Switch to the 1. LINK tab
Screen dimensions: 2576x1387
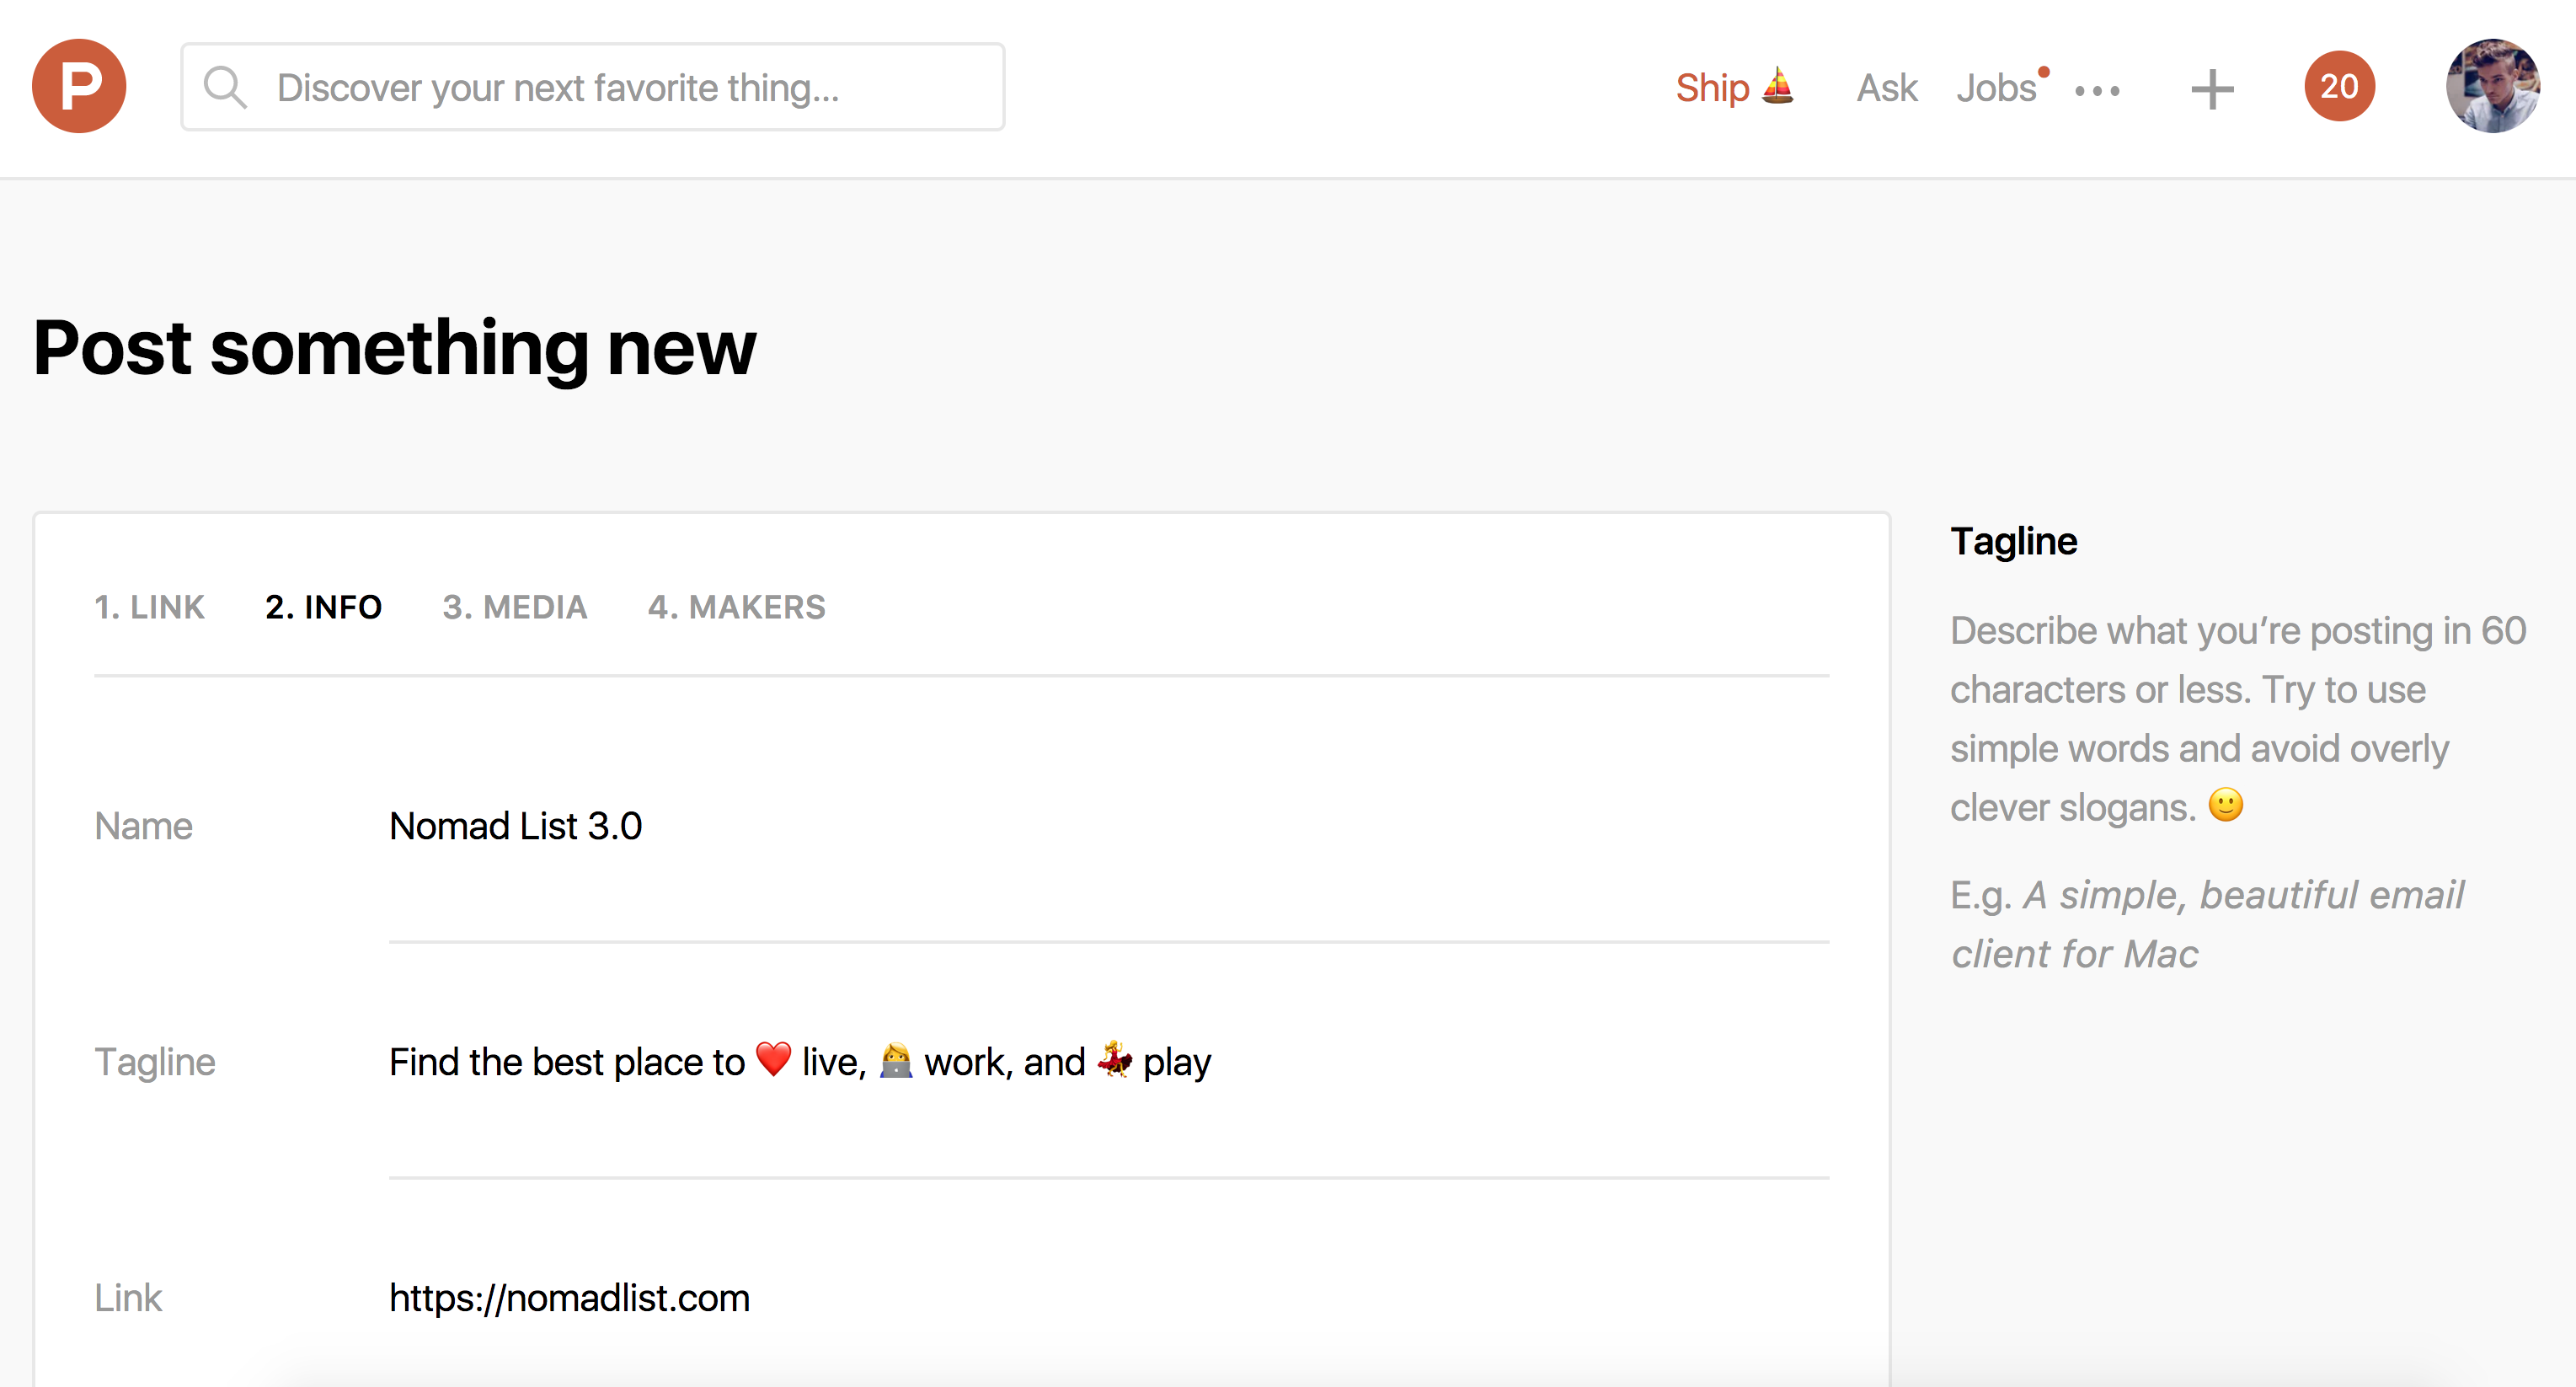click(x=150, y=607)
